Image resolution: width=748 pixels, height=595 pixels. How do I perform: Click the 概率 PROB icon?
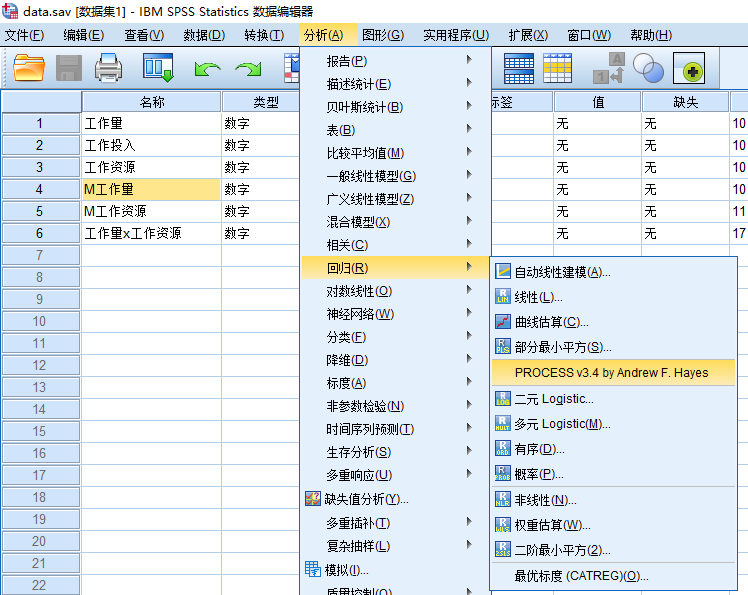pyautogui.click(x=503, y=473)
